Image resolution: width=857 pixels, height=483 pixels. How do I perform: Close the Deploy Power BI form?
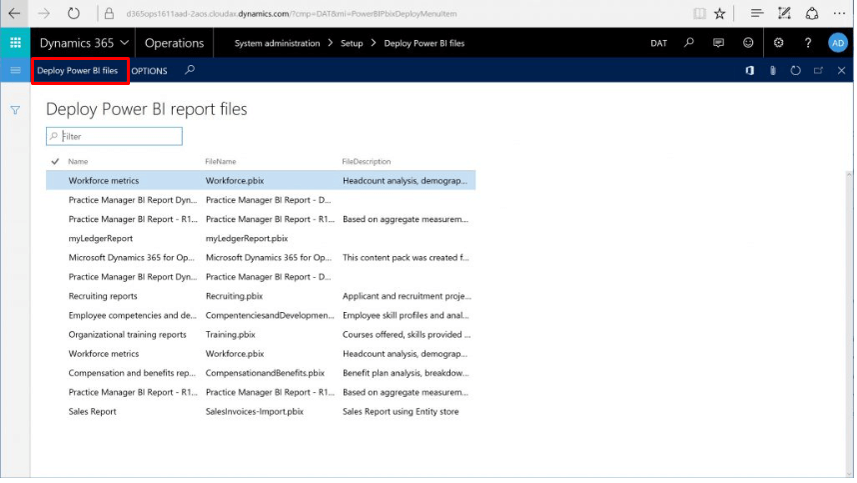click(x=841, y=70)
